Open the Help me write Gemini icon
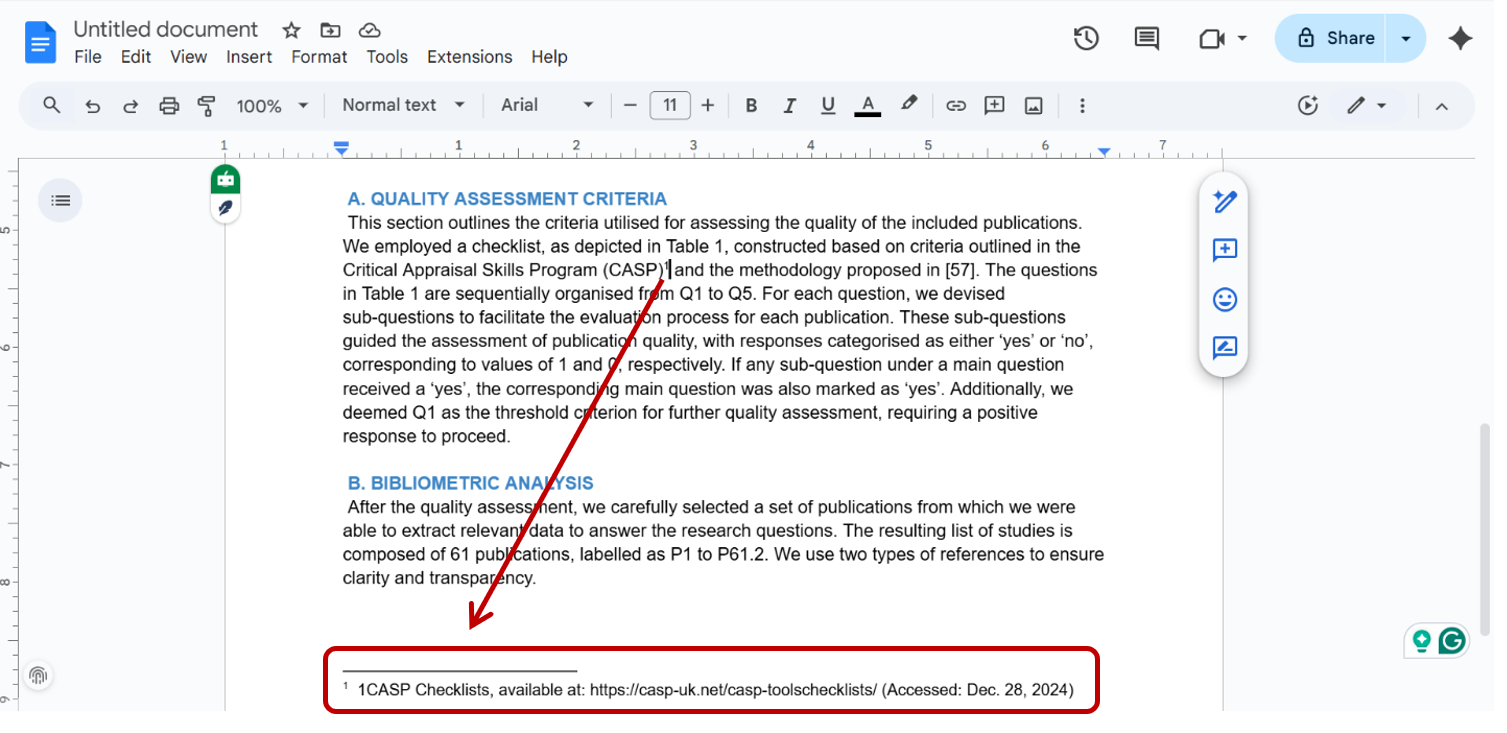The image size is (1507, 733). click(1224, 201)
